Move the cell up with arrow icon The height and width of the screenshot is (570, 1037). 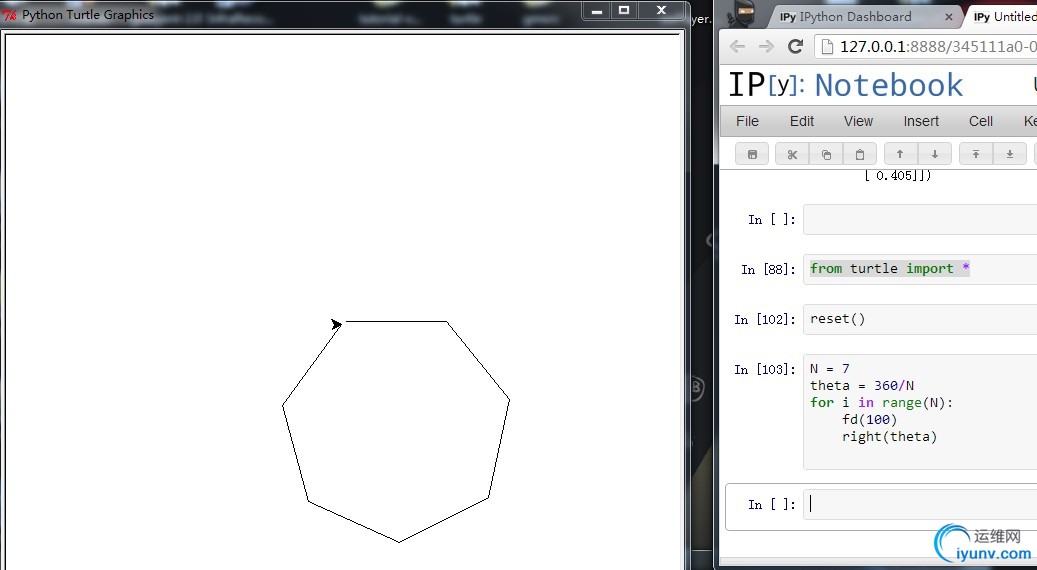click(900, 154)
